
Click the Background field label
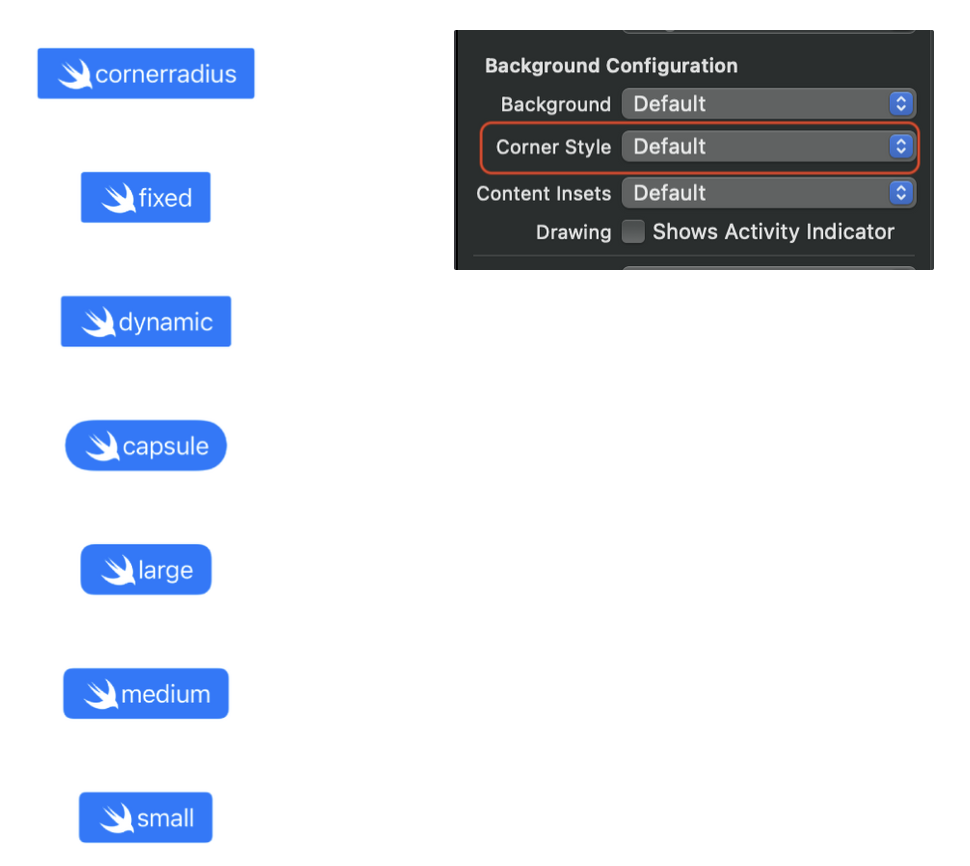point(556,105)
